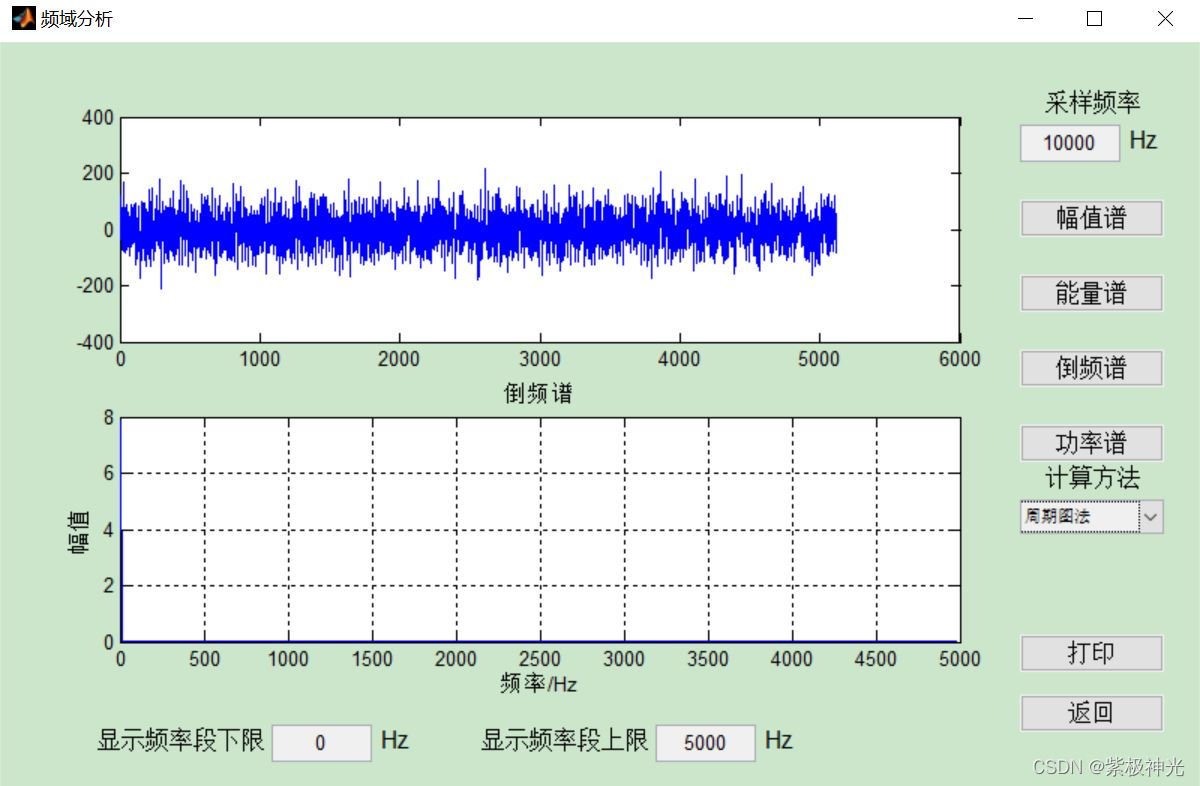Click the 倒频谱 plot title
This screenshot has width=1200, height=786.
(x=538, y=393)
